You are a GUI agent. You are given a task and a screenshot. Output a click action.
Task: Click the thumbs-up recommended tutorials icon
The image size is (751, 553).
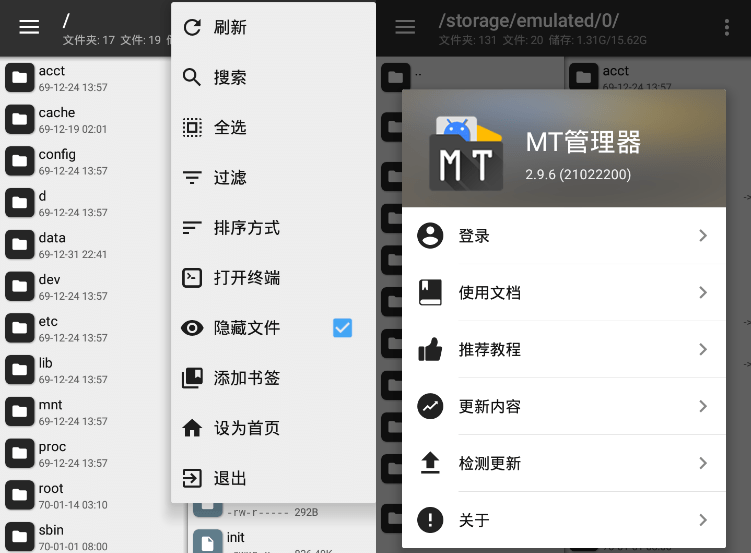[430, 350]
